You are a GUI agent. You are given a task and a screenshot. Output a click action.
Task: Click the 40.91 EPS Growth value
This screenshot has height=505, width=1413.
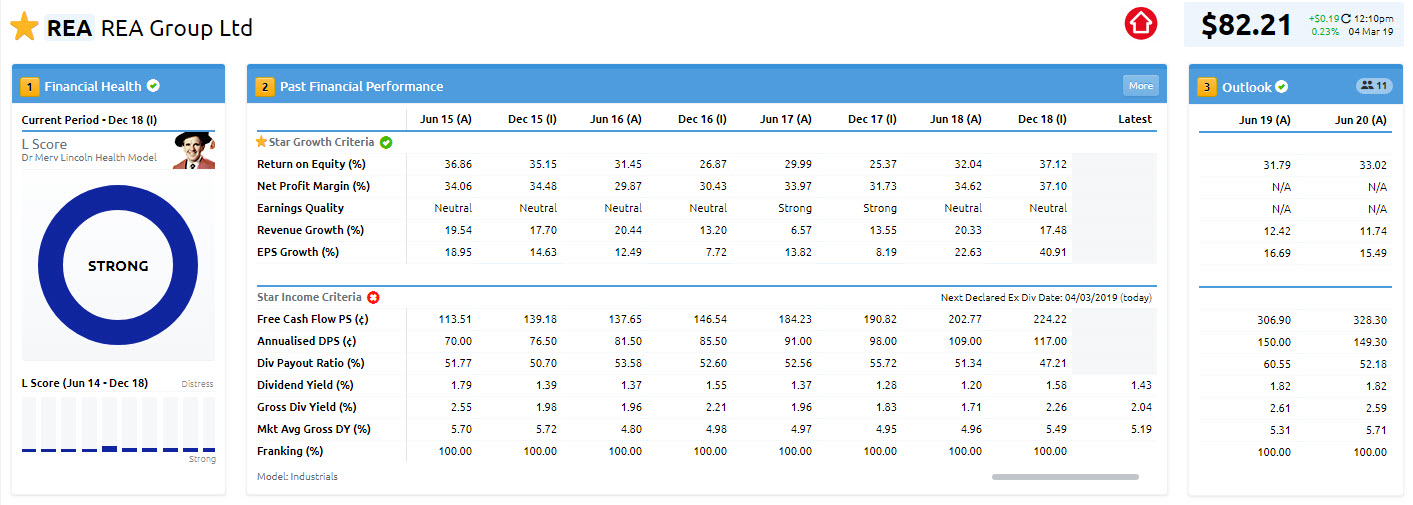[x=1053, y=252]
